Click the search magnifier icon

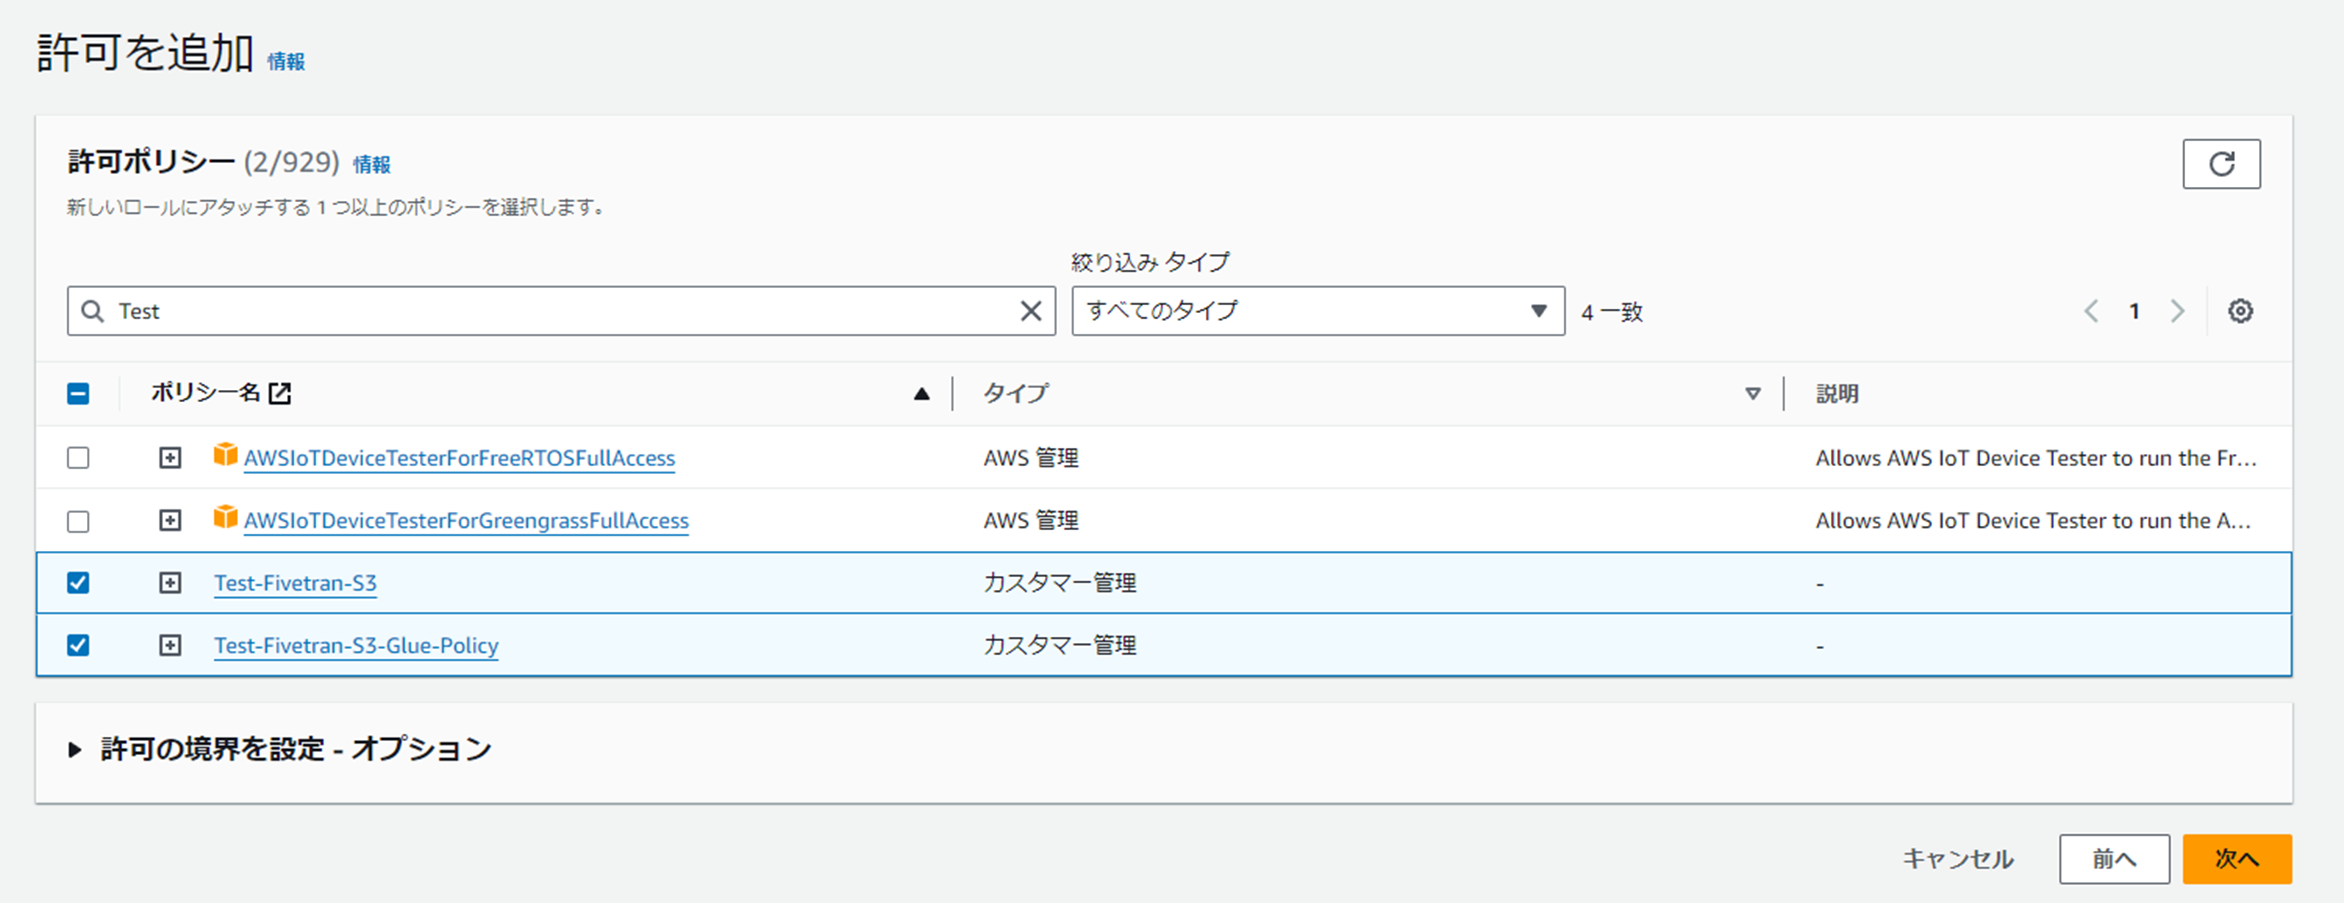[92, 311]
